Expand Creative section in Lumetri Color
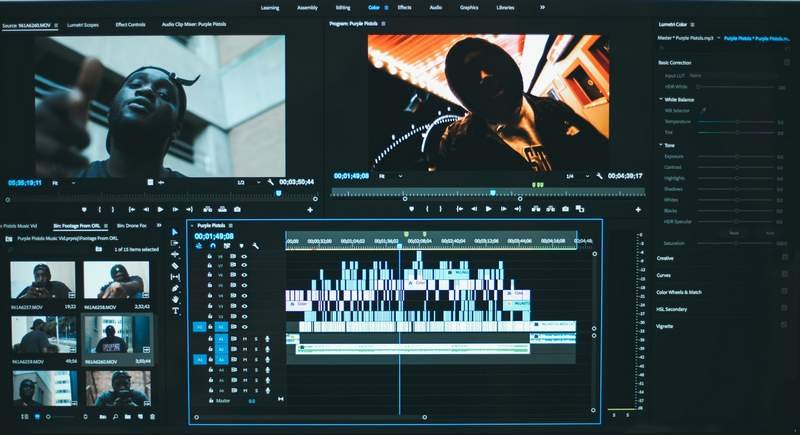Viewport: 800px width, 435px height. tap(665, 258)
